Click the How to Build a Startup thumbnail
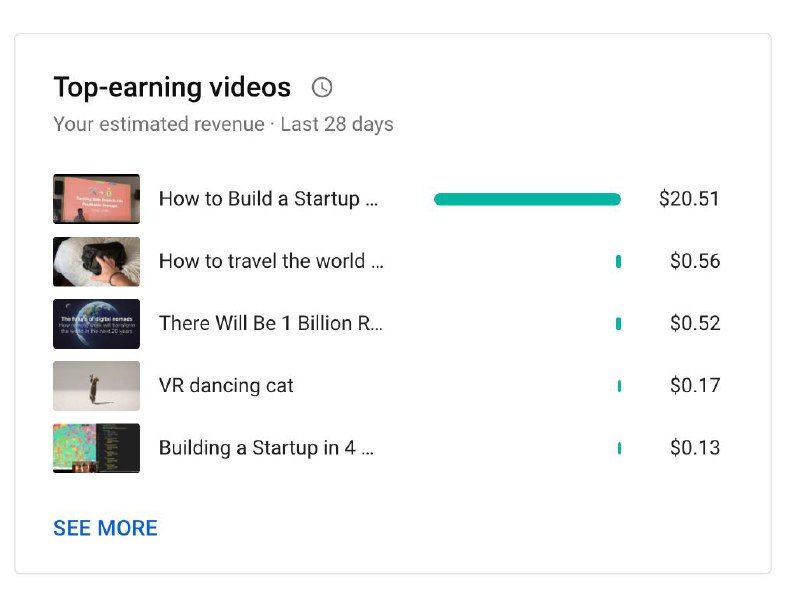 click(x=96, y=199)
